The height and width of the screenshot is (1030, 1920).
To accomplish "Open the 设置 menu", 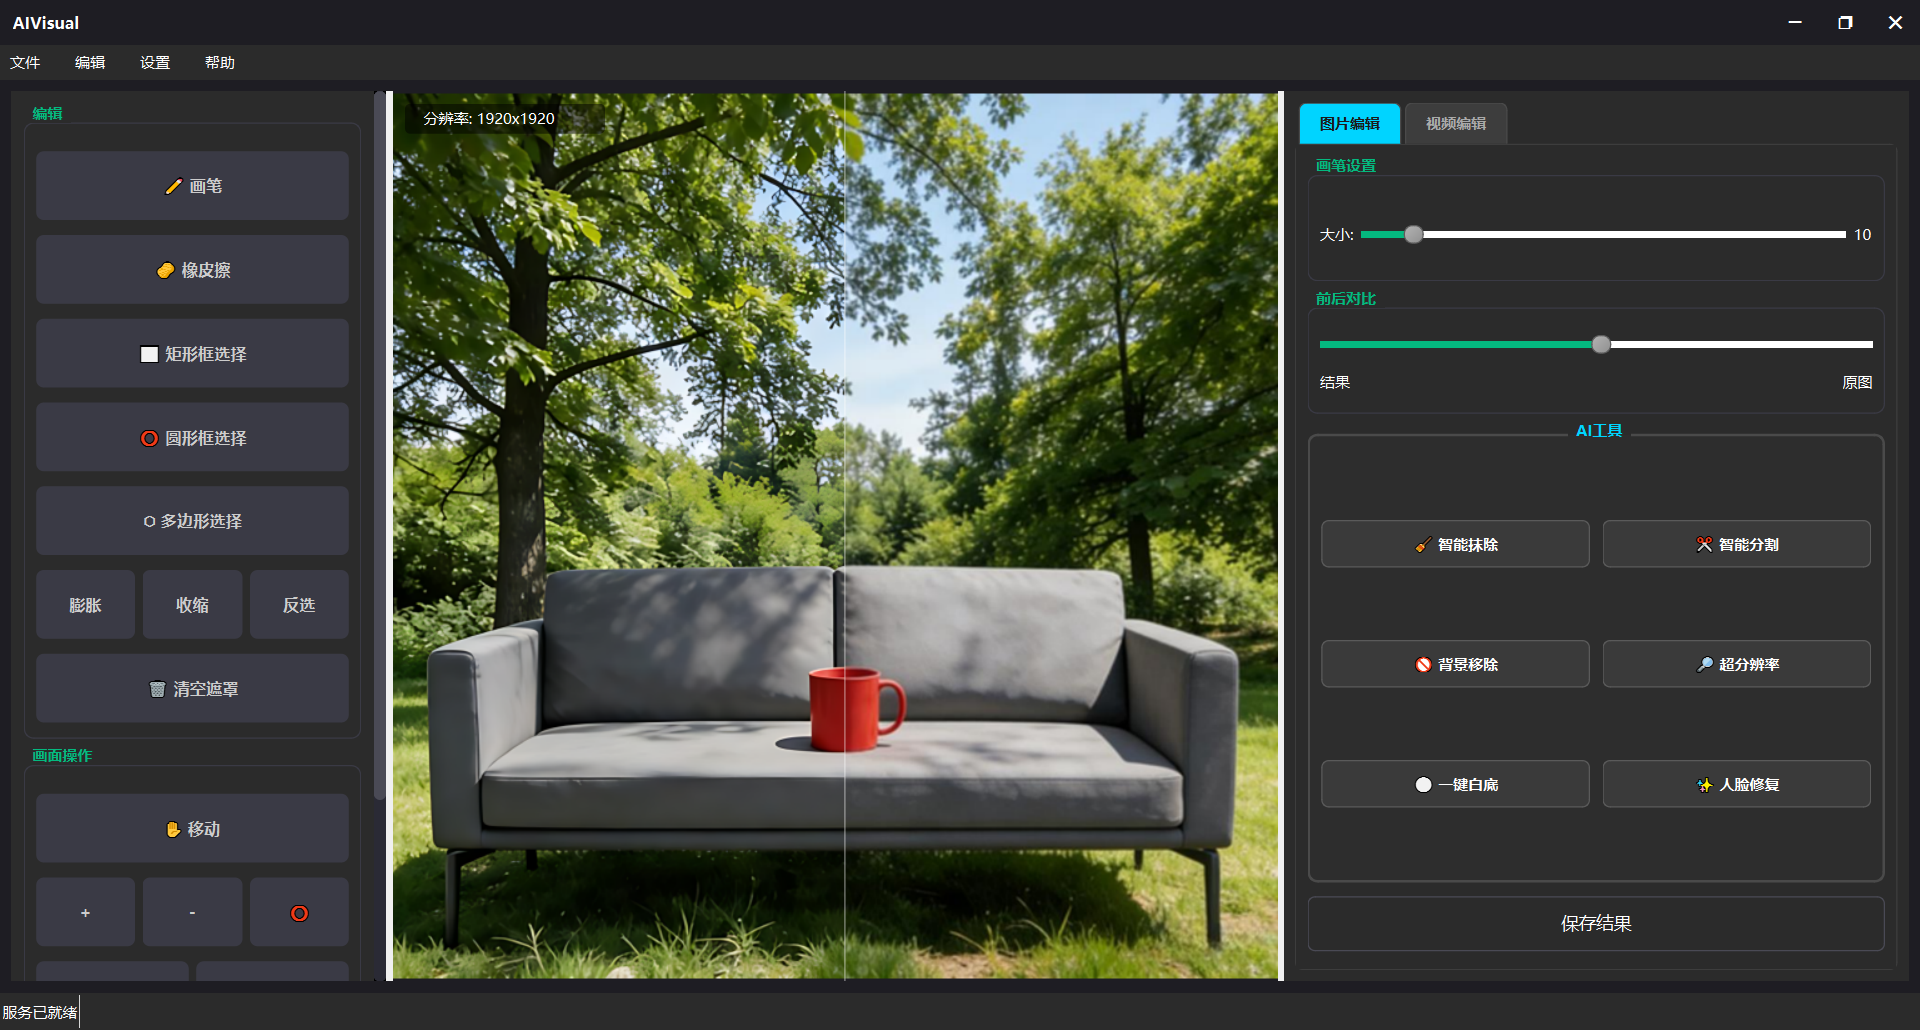I will 155,62.
